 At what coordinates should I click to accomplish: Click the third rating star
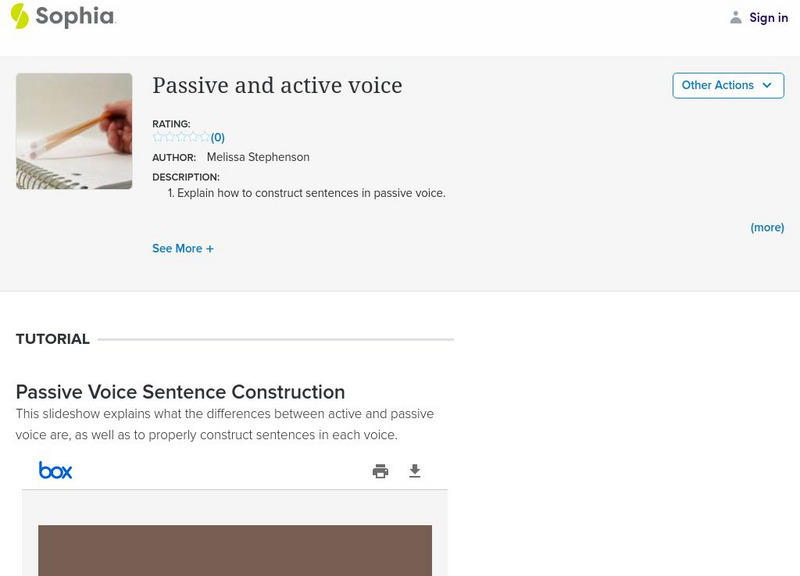[181, 137]
